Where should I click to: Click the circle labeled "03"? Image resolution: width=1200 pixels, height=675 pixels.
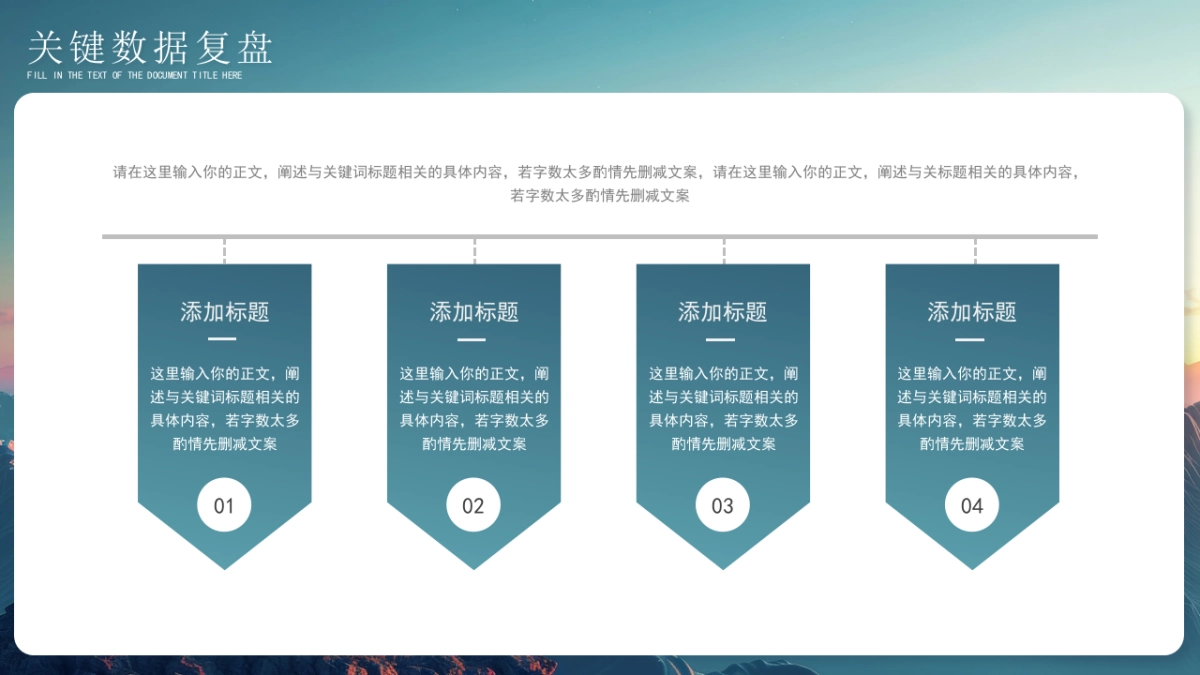tap(722, 505)
